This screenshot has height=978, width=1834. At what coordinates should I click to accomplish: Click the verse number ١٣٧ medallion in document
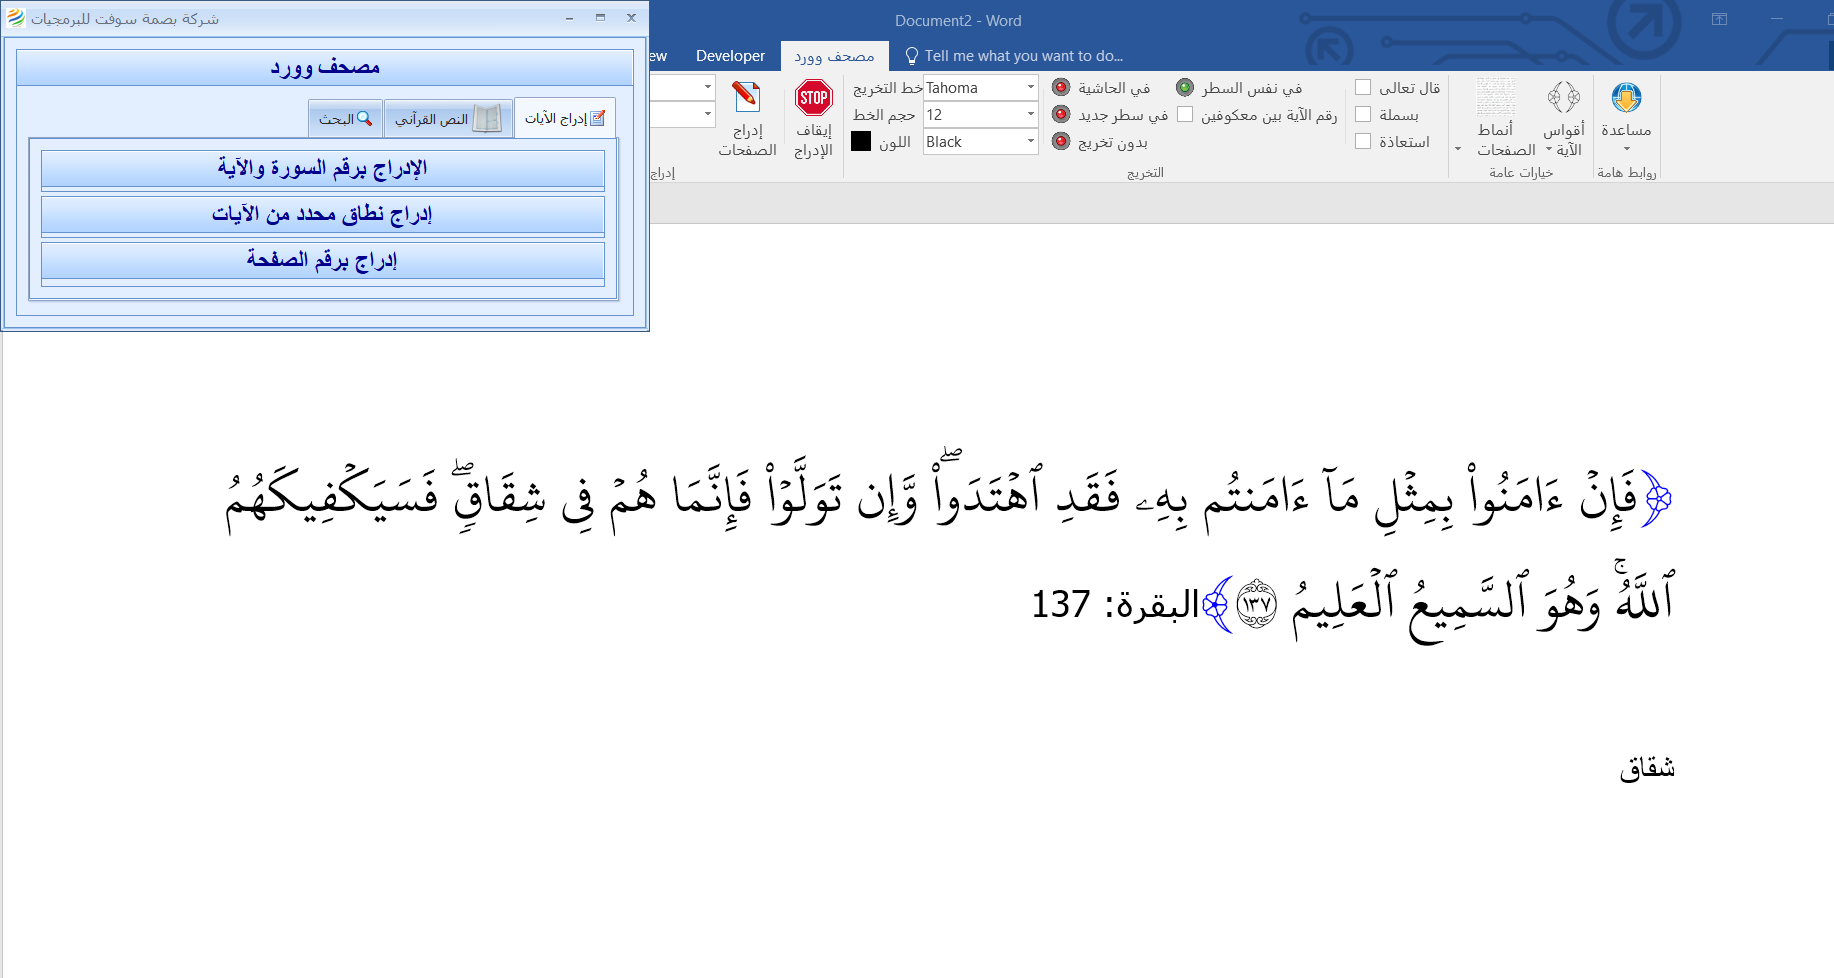[1257, 604]
